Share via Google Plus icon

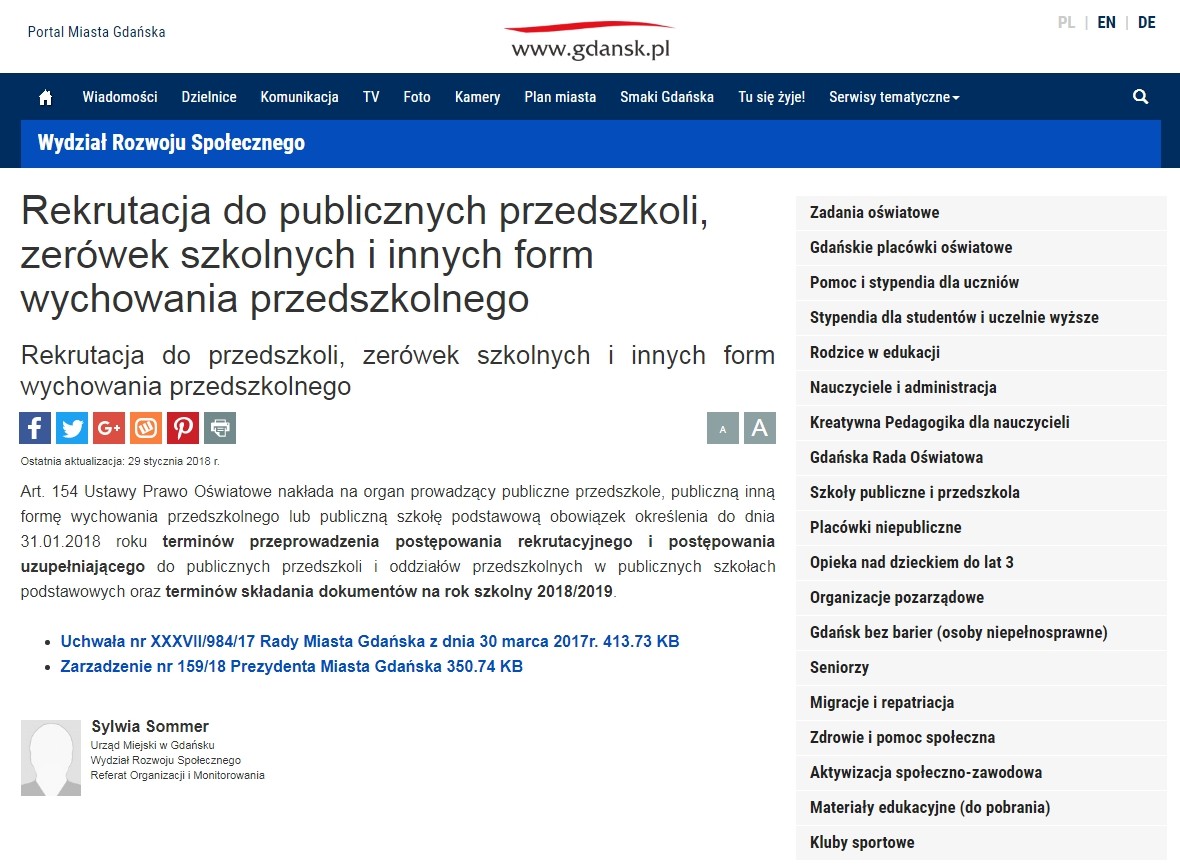coord(109,428)
